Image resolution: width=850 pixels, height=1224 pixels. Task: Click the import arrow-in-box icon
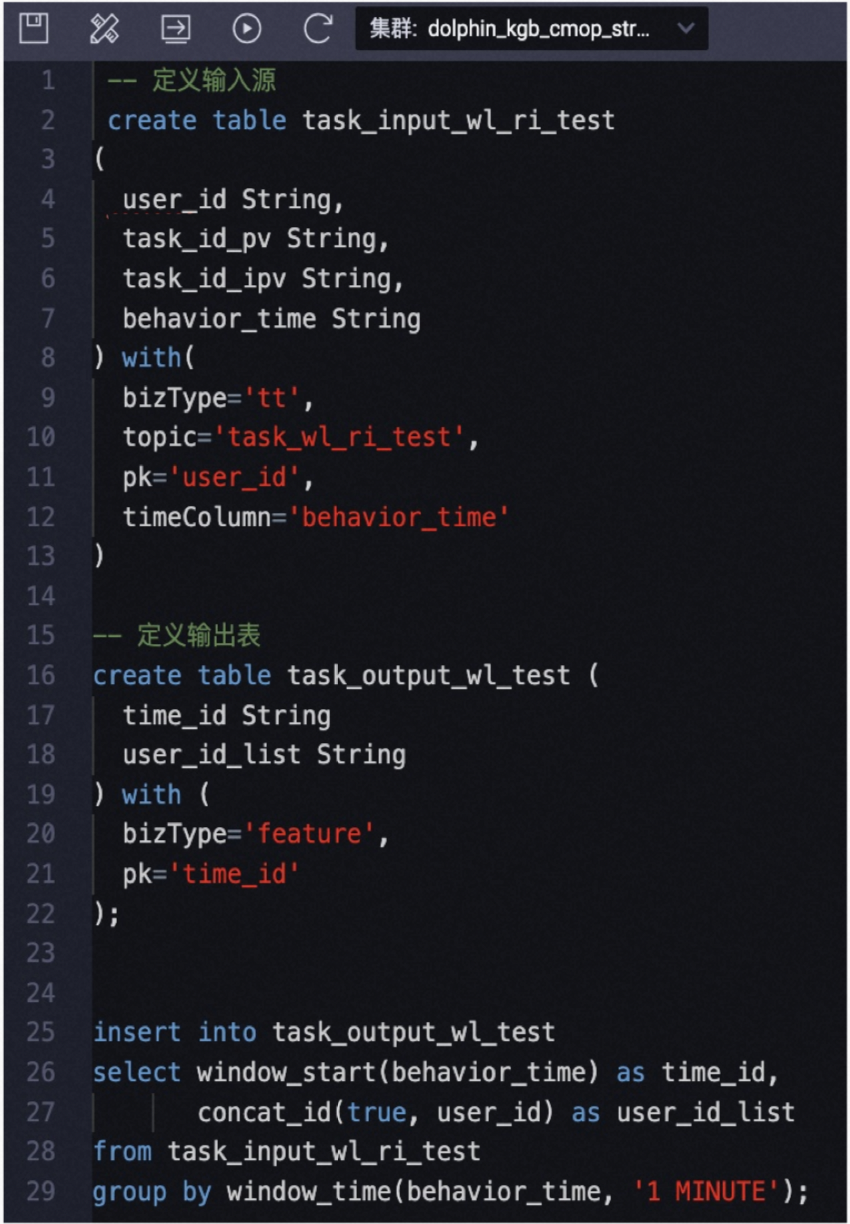[176, 28]
